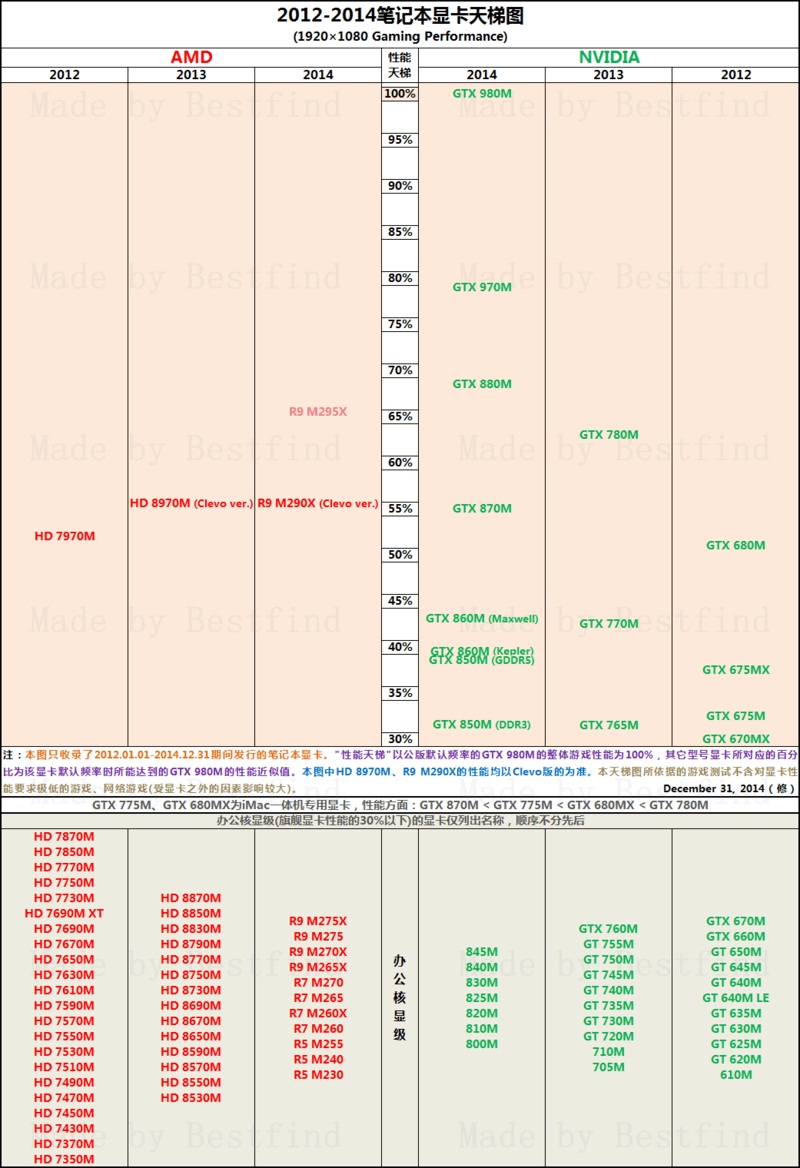
Task: Select the December 31, 2014 date text
Action: pos(729,788)
